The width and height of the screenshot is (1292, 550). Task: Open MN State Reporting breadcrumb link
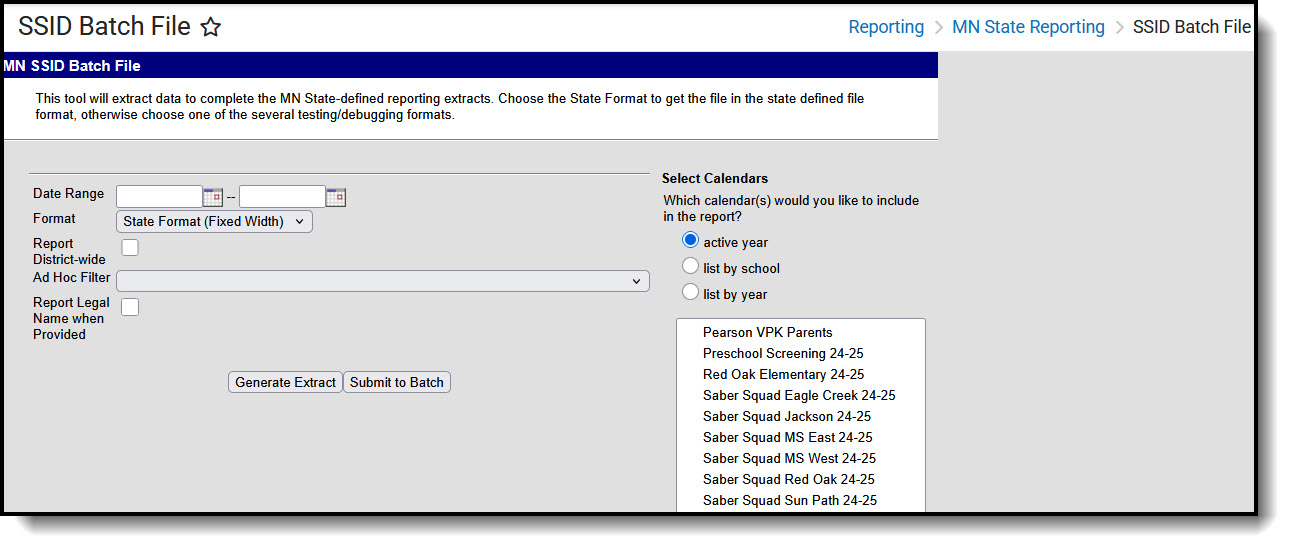point(1028,27)
